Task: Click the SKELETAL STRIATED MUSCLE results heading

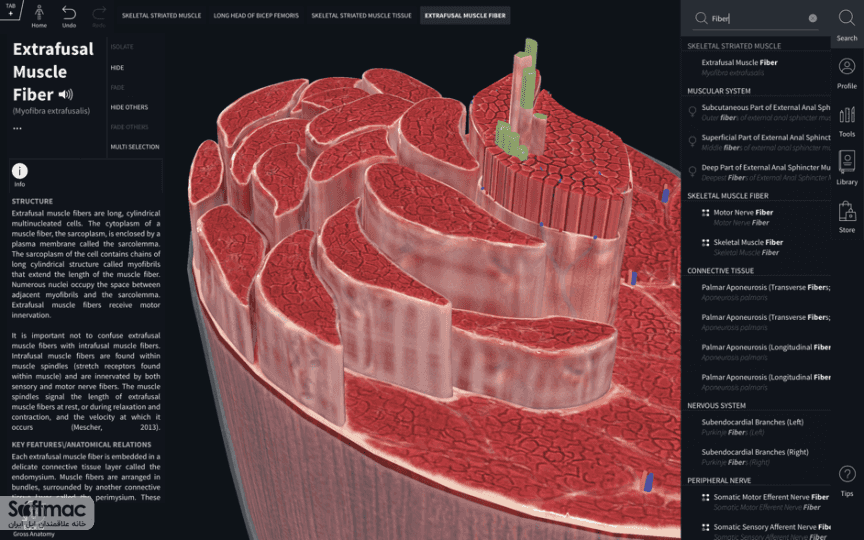Action: point(734,46)
